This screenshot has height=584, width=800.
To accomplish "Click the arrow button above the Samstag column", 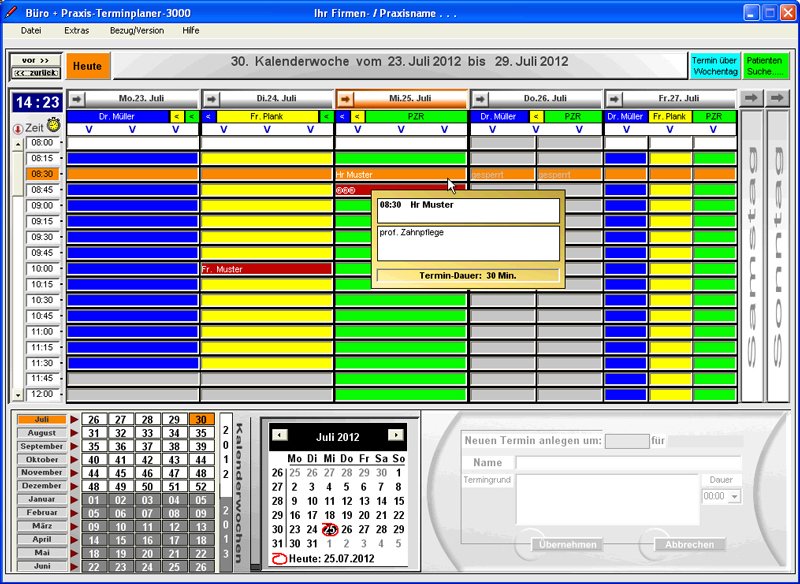I will 752,98.
